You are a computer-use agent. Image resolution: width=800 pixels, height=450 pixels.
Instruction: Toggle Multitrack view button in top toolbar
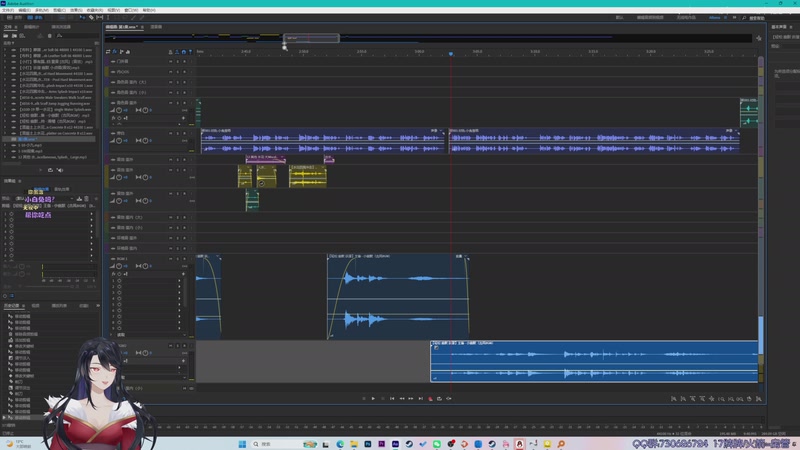tap(35, 17)
